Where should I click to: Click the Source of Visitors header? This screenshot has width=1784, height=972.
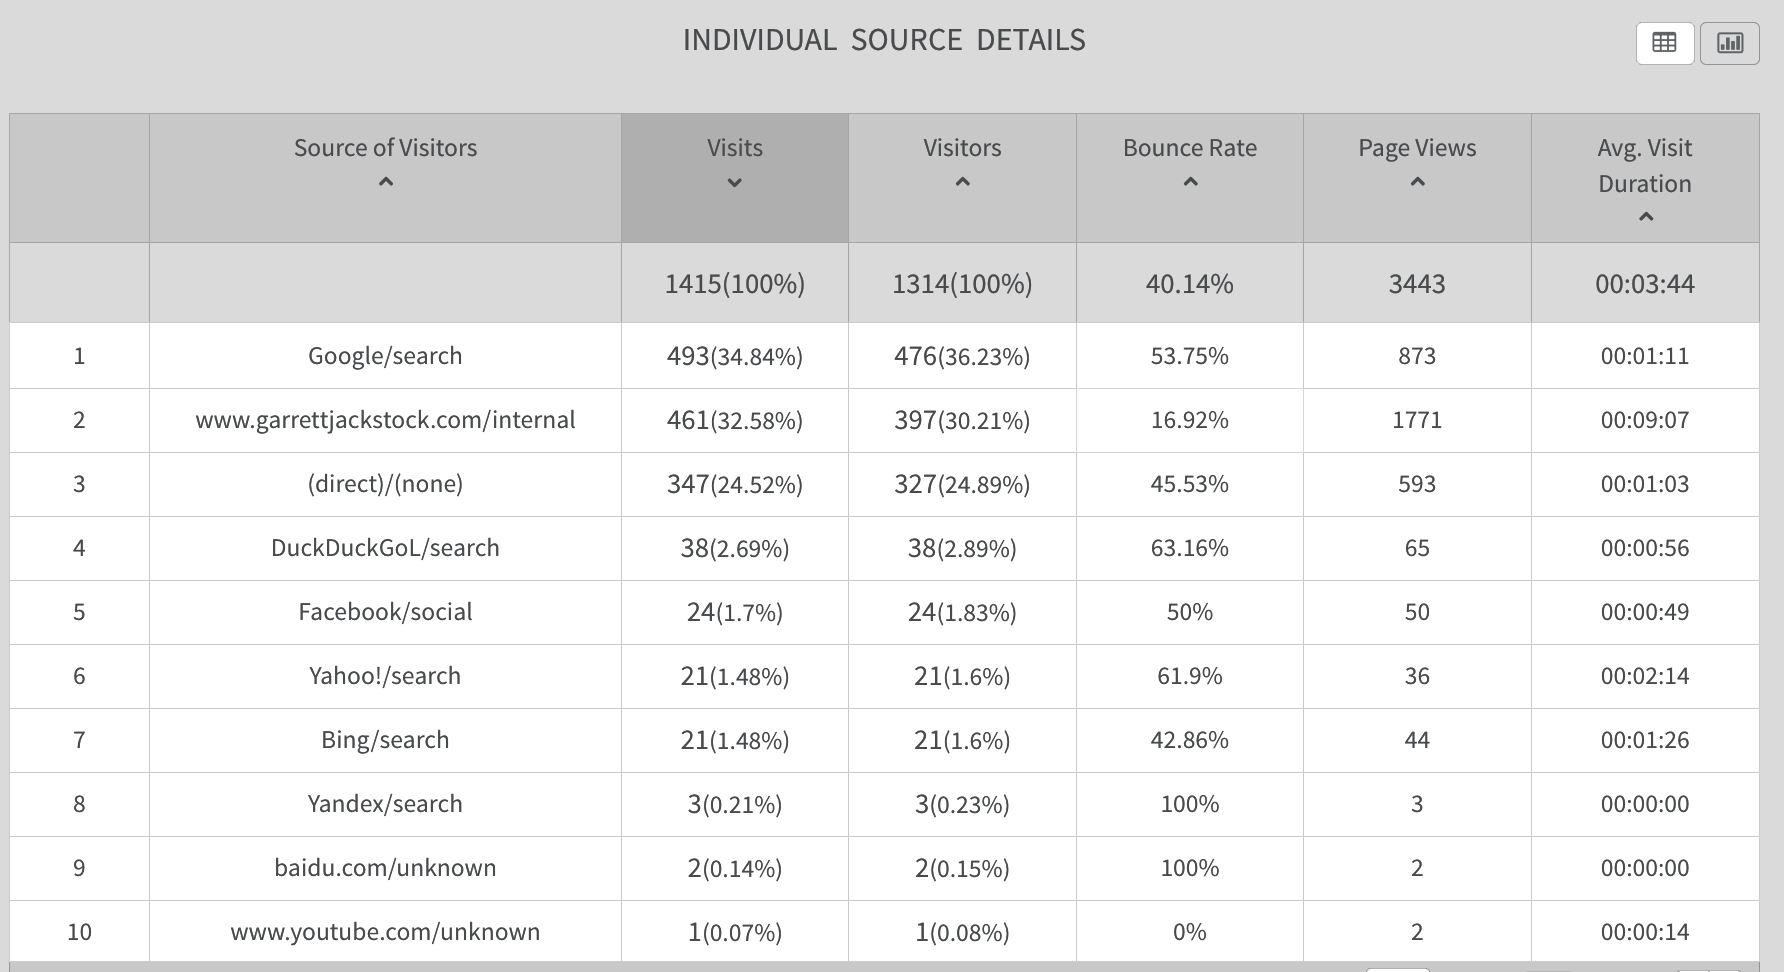386,148
